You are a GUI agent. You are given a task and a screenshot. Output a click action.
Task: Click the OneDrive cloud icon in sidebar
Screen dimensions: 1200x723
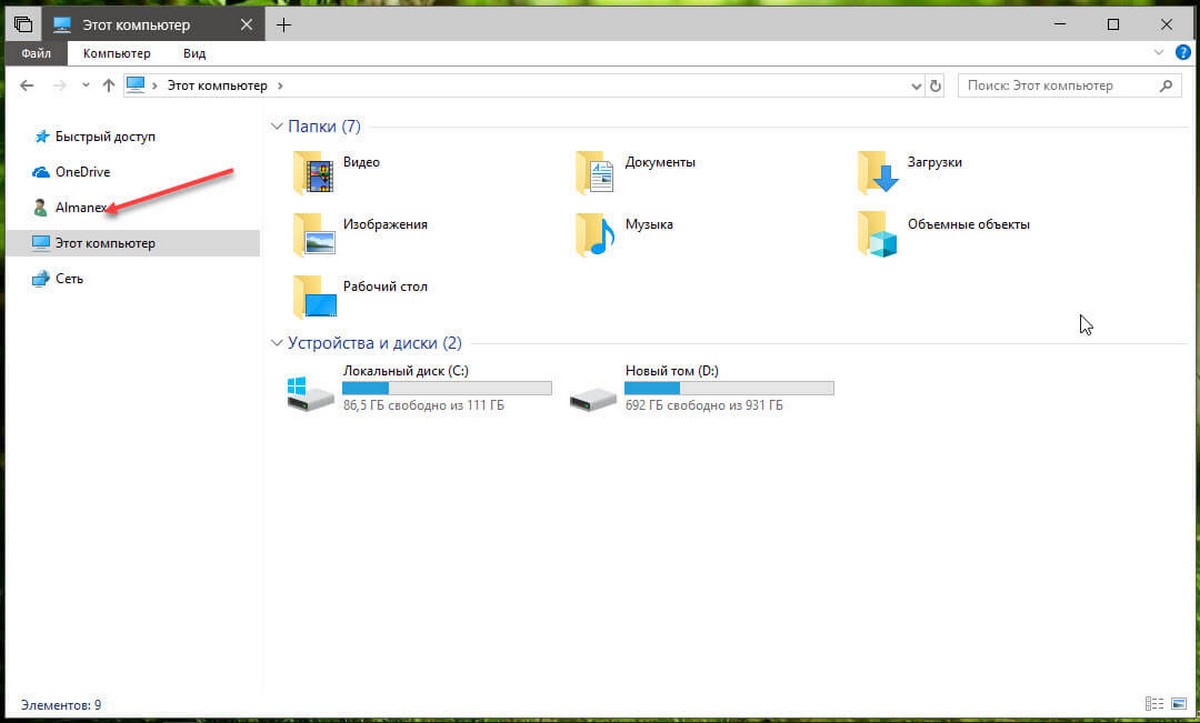pyautogui.click(x=41, y=172)
